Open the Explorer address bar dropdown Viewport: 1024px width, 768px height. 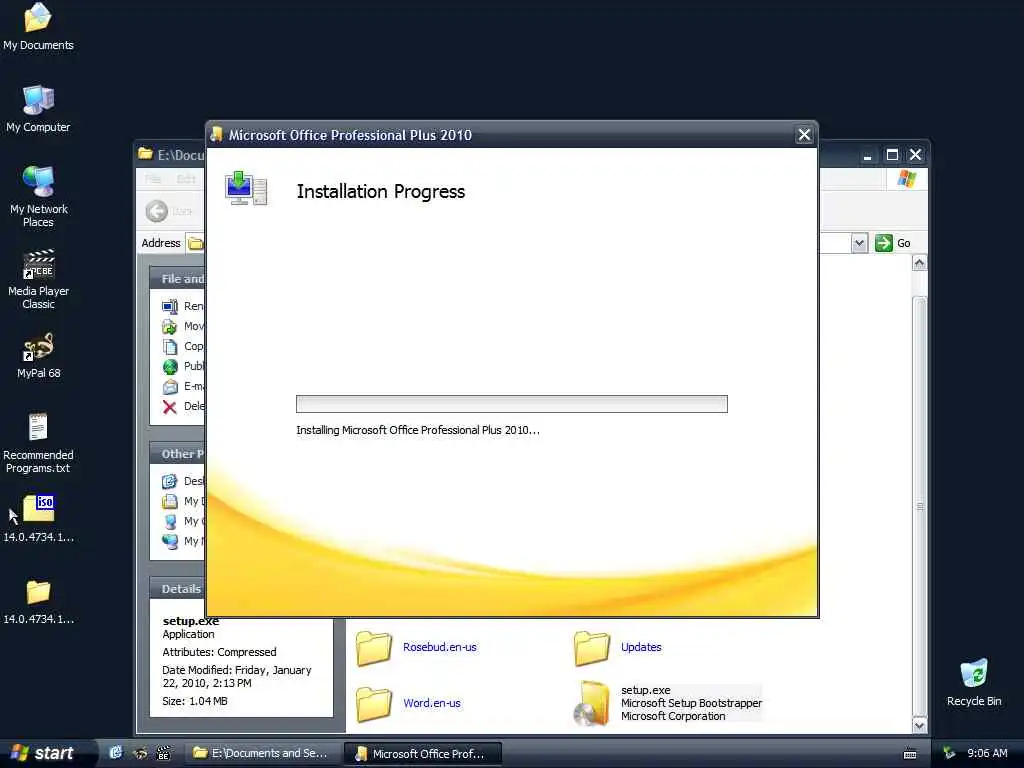coord(859,244)
